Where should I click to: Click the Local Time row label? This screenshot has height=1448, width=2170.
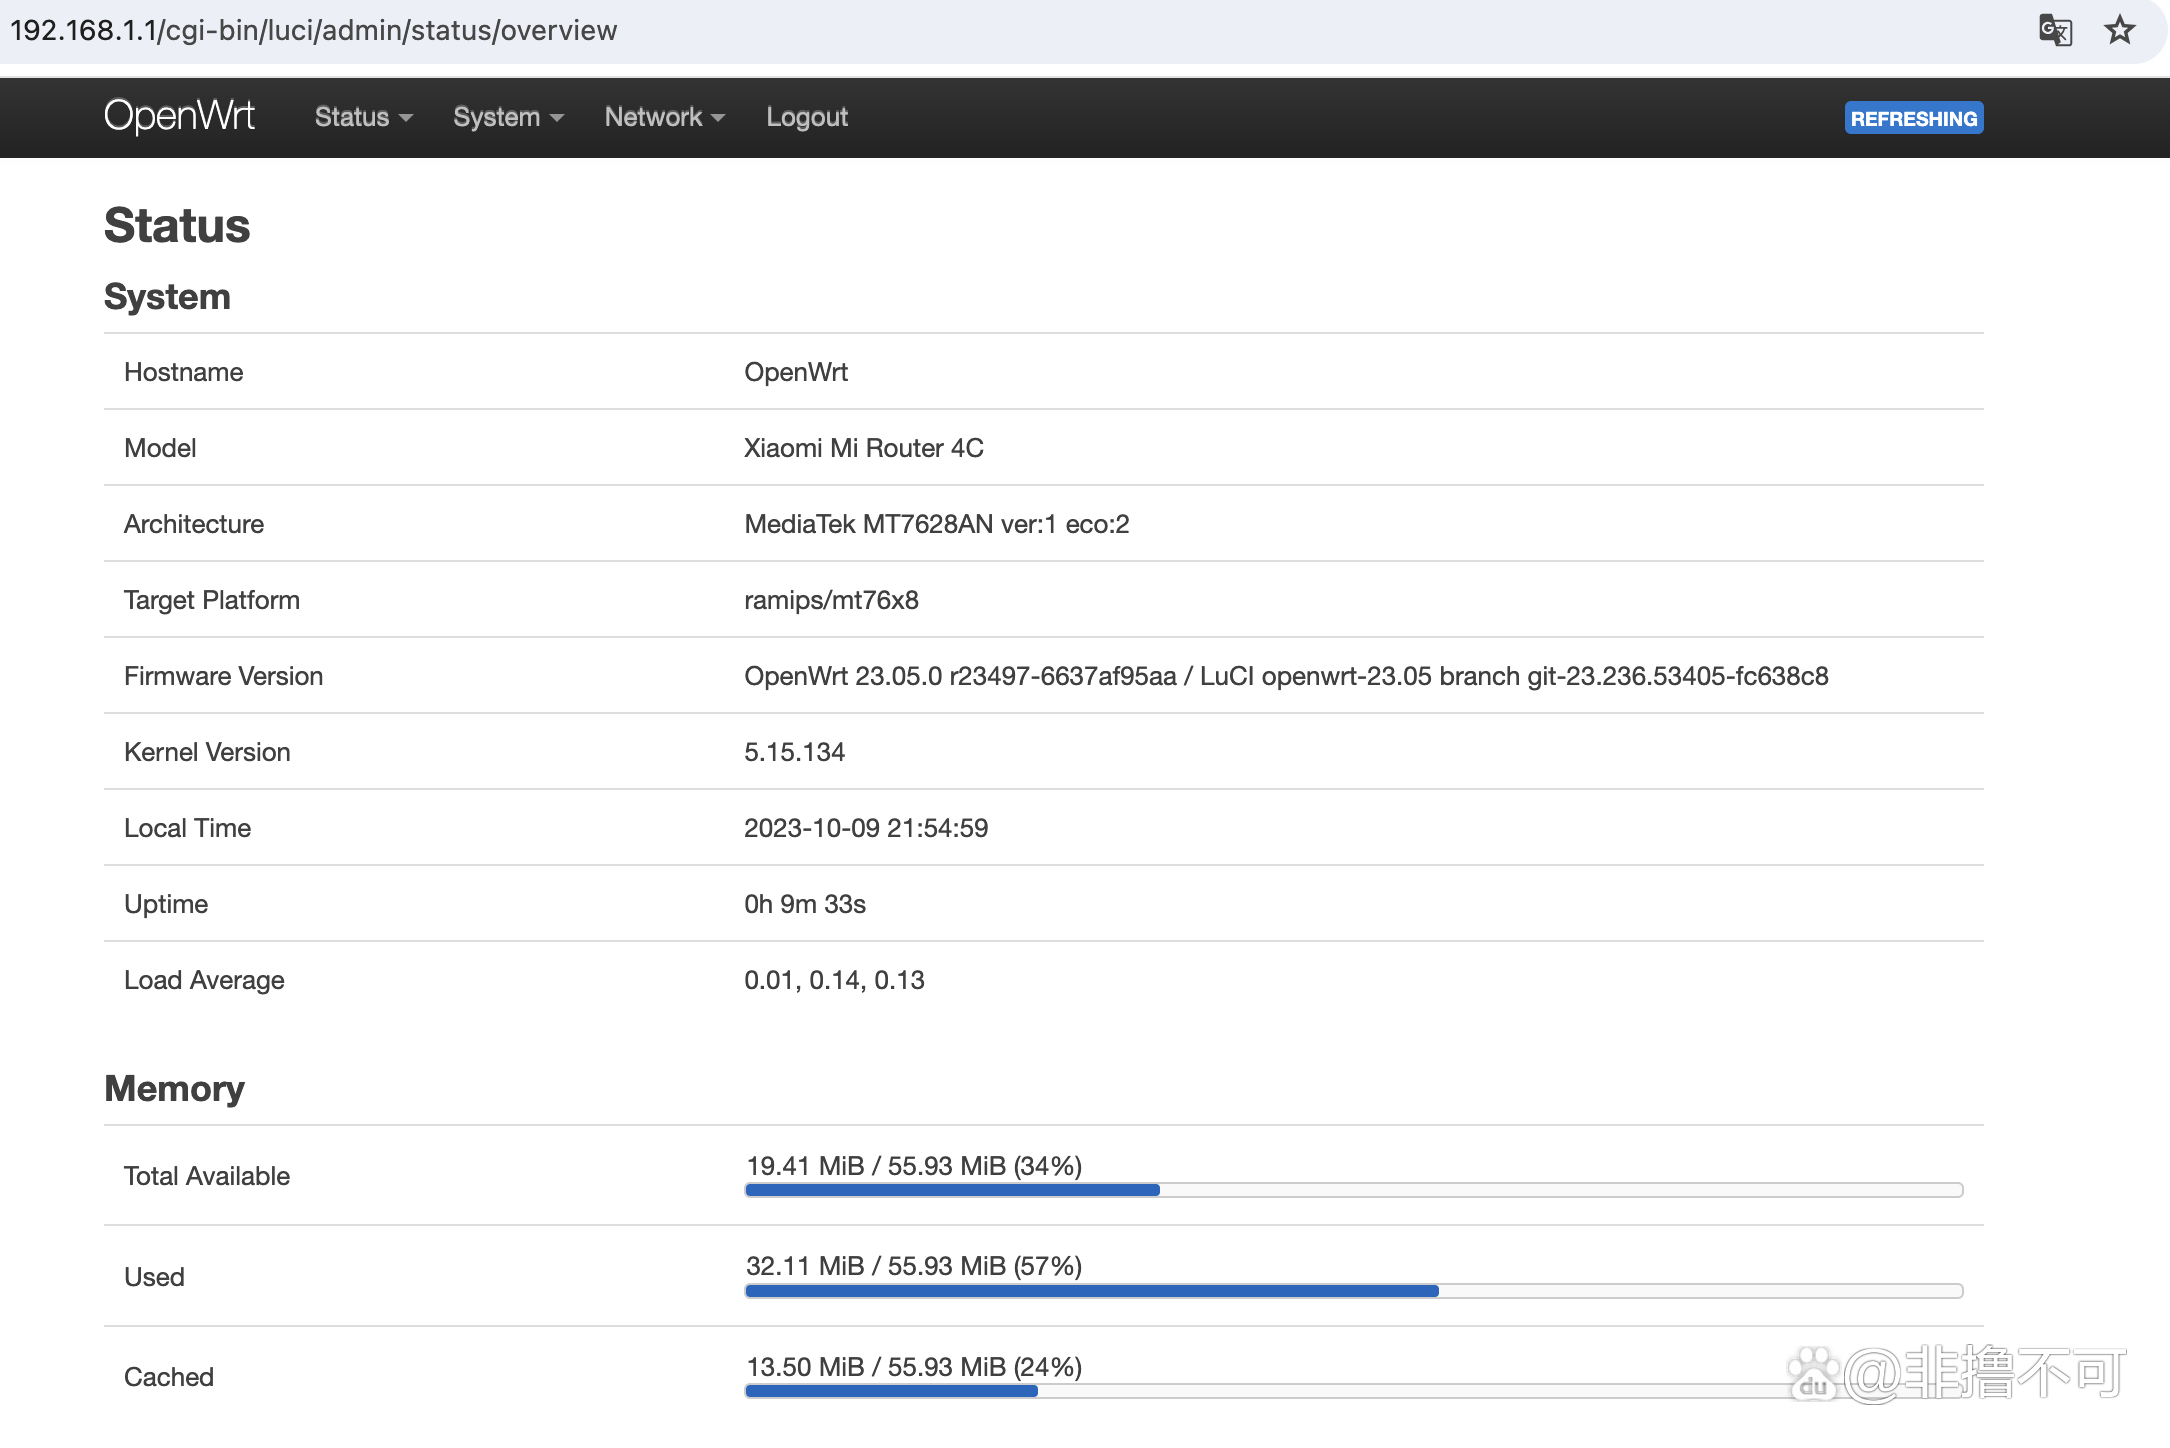click(x=188, y=828)
